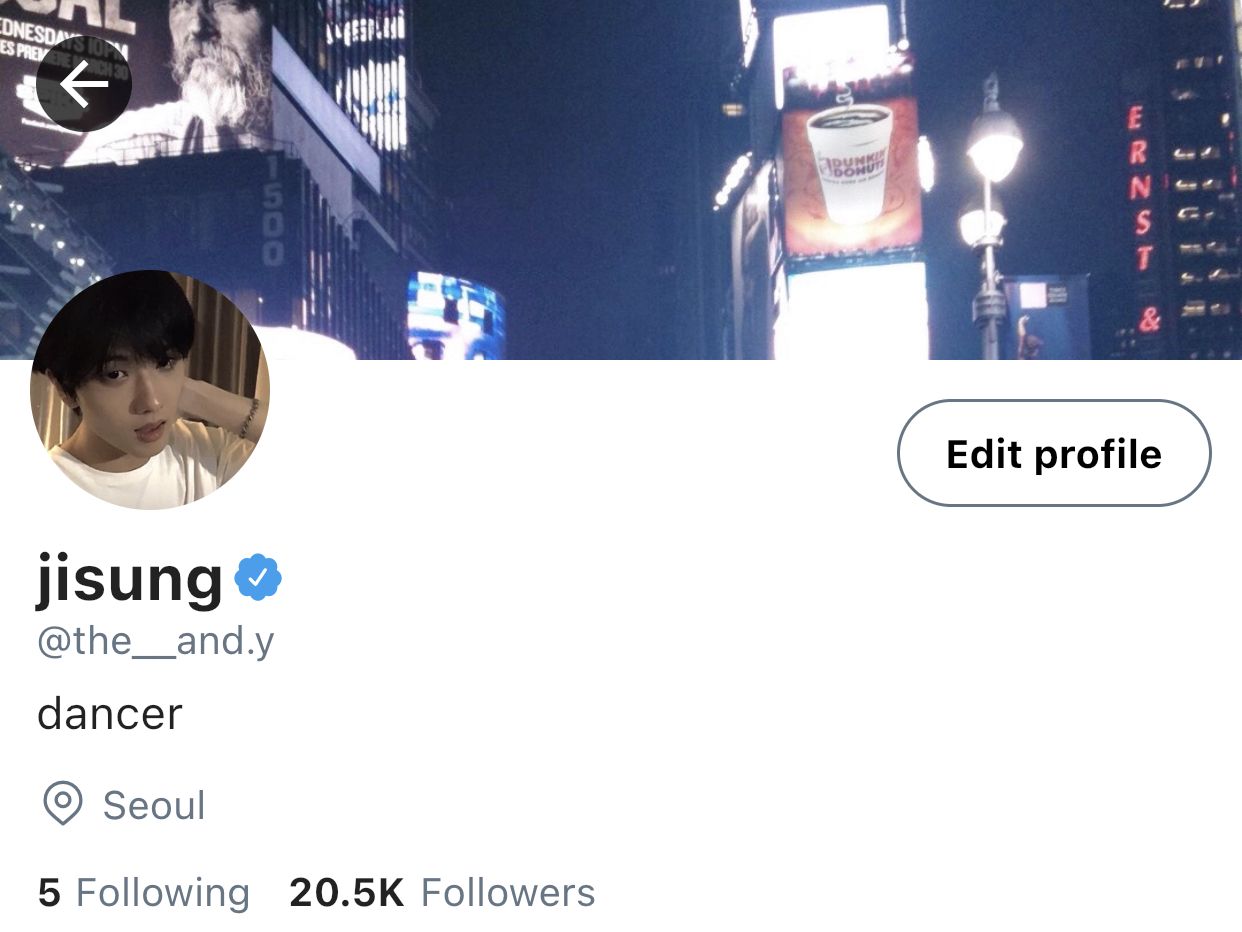Open the 20.5K Followers list

pyautogui.click(x=442, y=893)
